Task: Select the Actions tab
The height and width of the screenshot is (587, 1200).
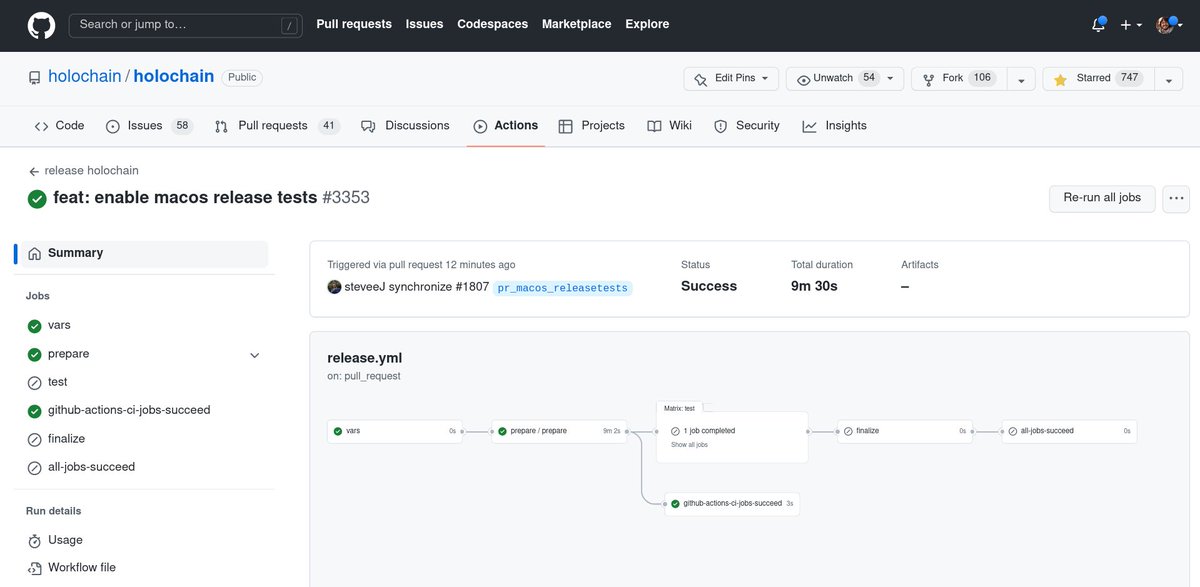Action: pos(506,126)
